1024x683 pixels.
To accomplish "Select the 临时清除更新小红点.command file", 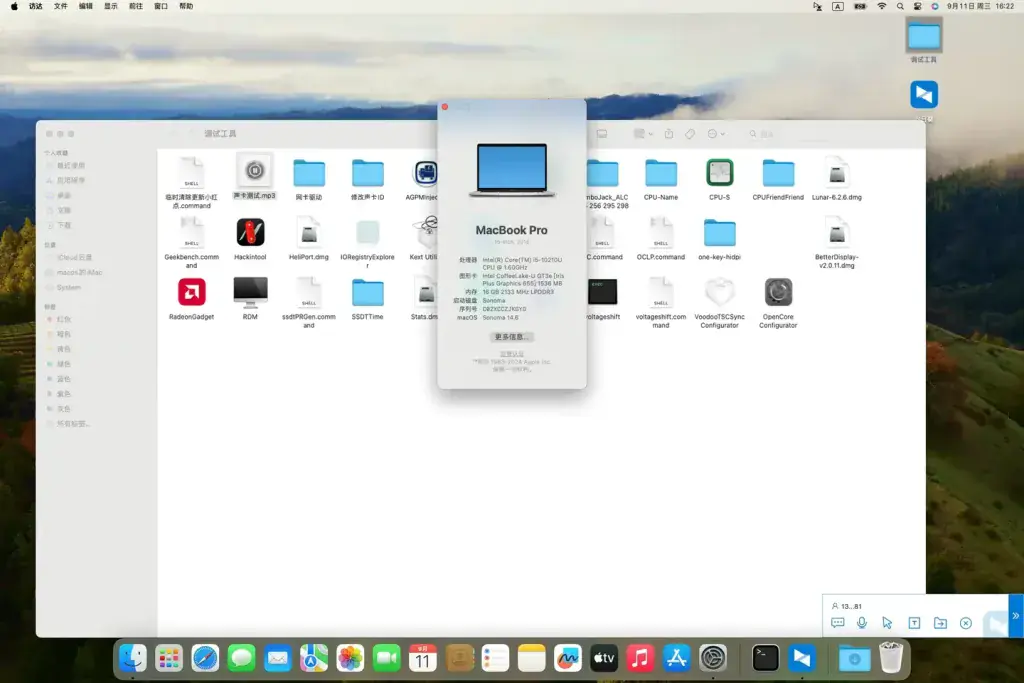I will (x=191, y=173).
